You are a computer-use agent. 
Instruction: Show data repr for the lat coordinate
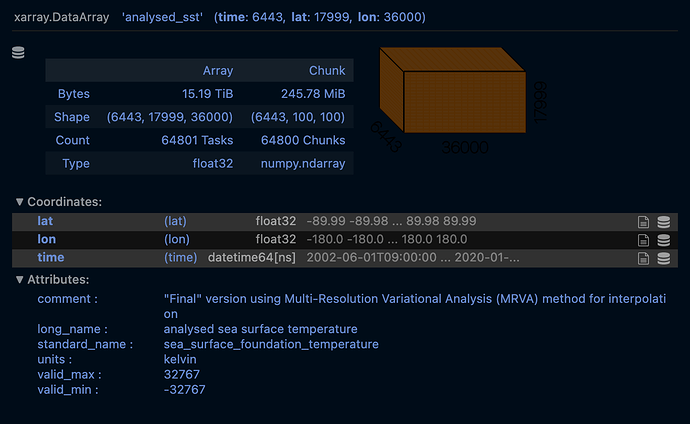point(664,222)
